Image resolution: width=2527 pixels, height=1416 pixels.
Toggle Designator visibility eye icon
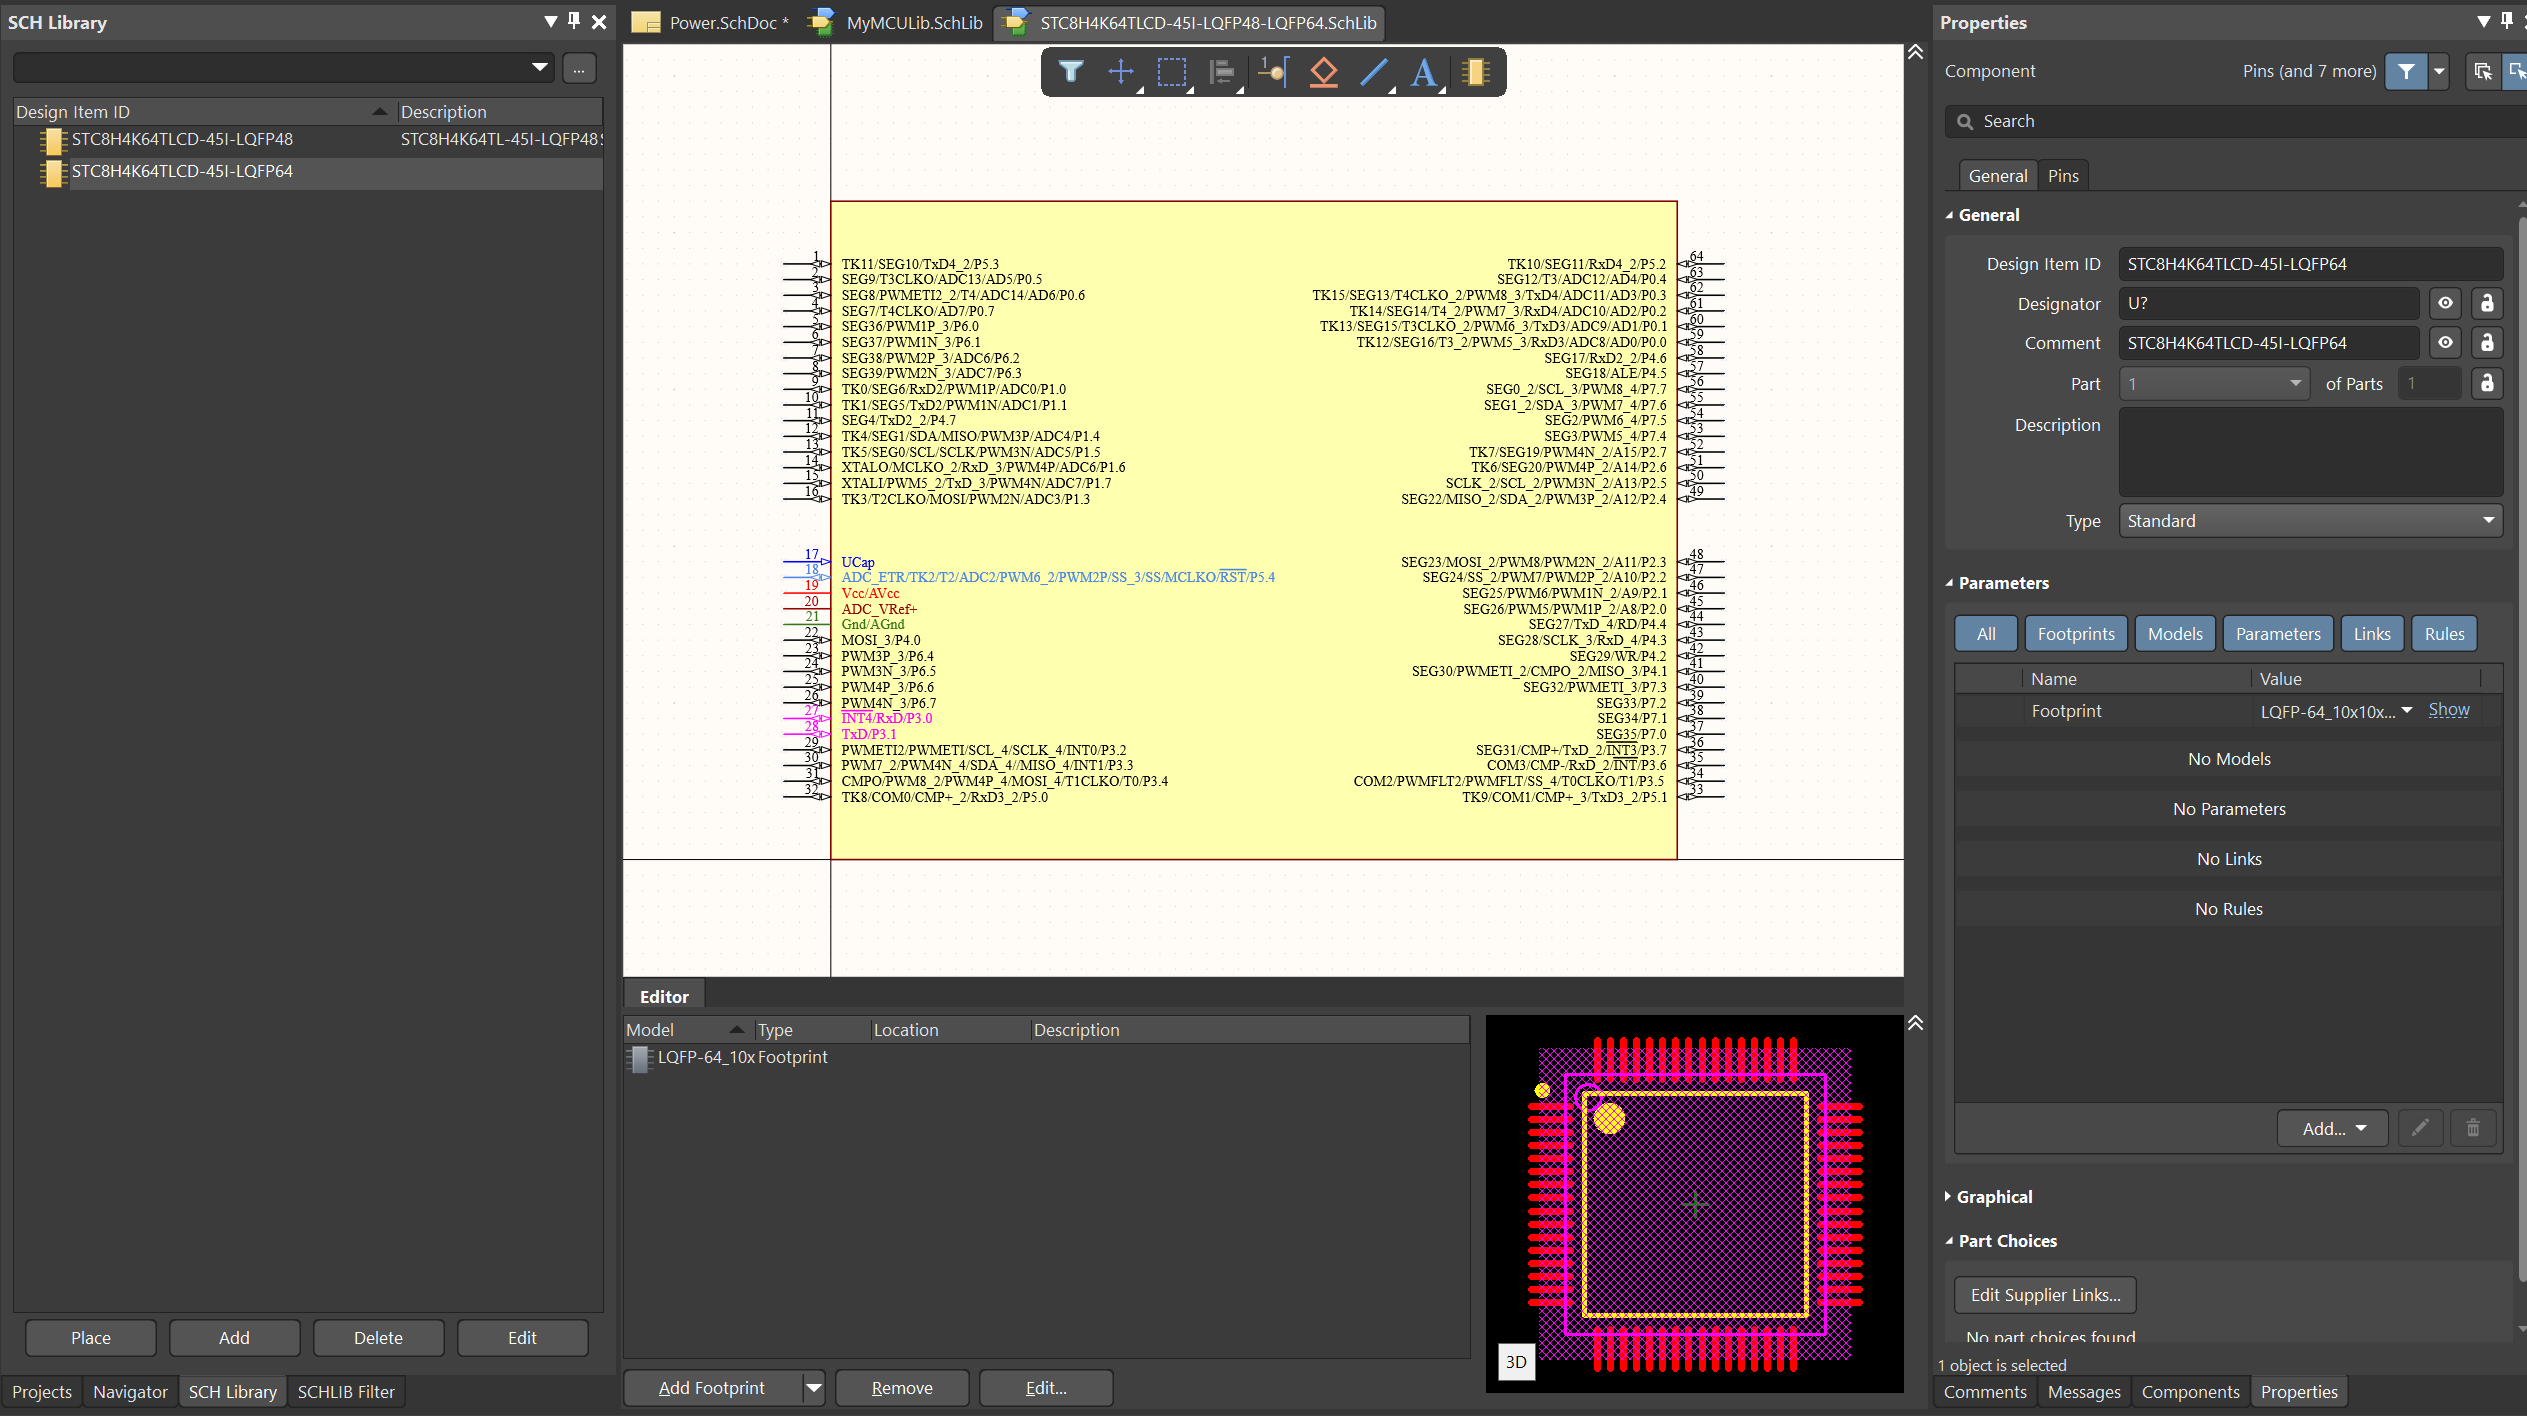(2445, 303)
